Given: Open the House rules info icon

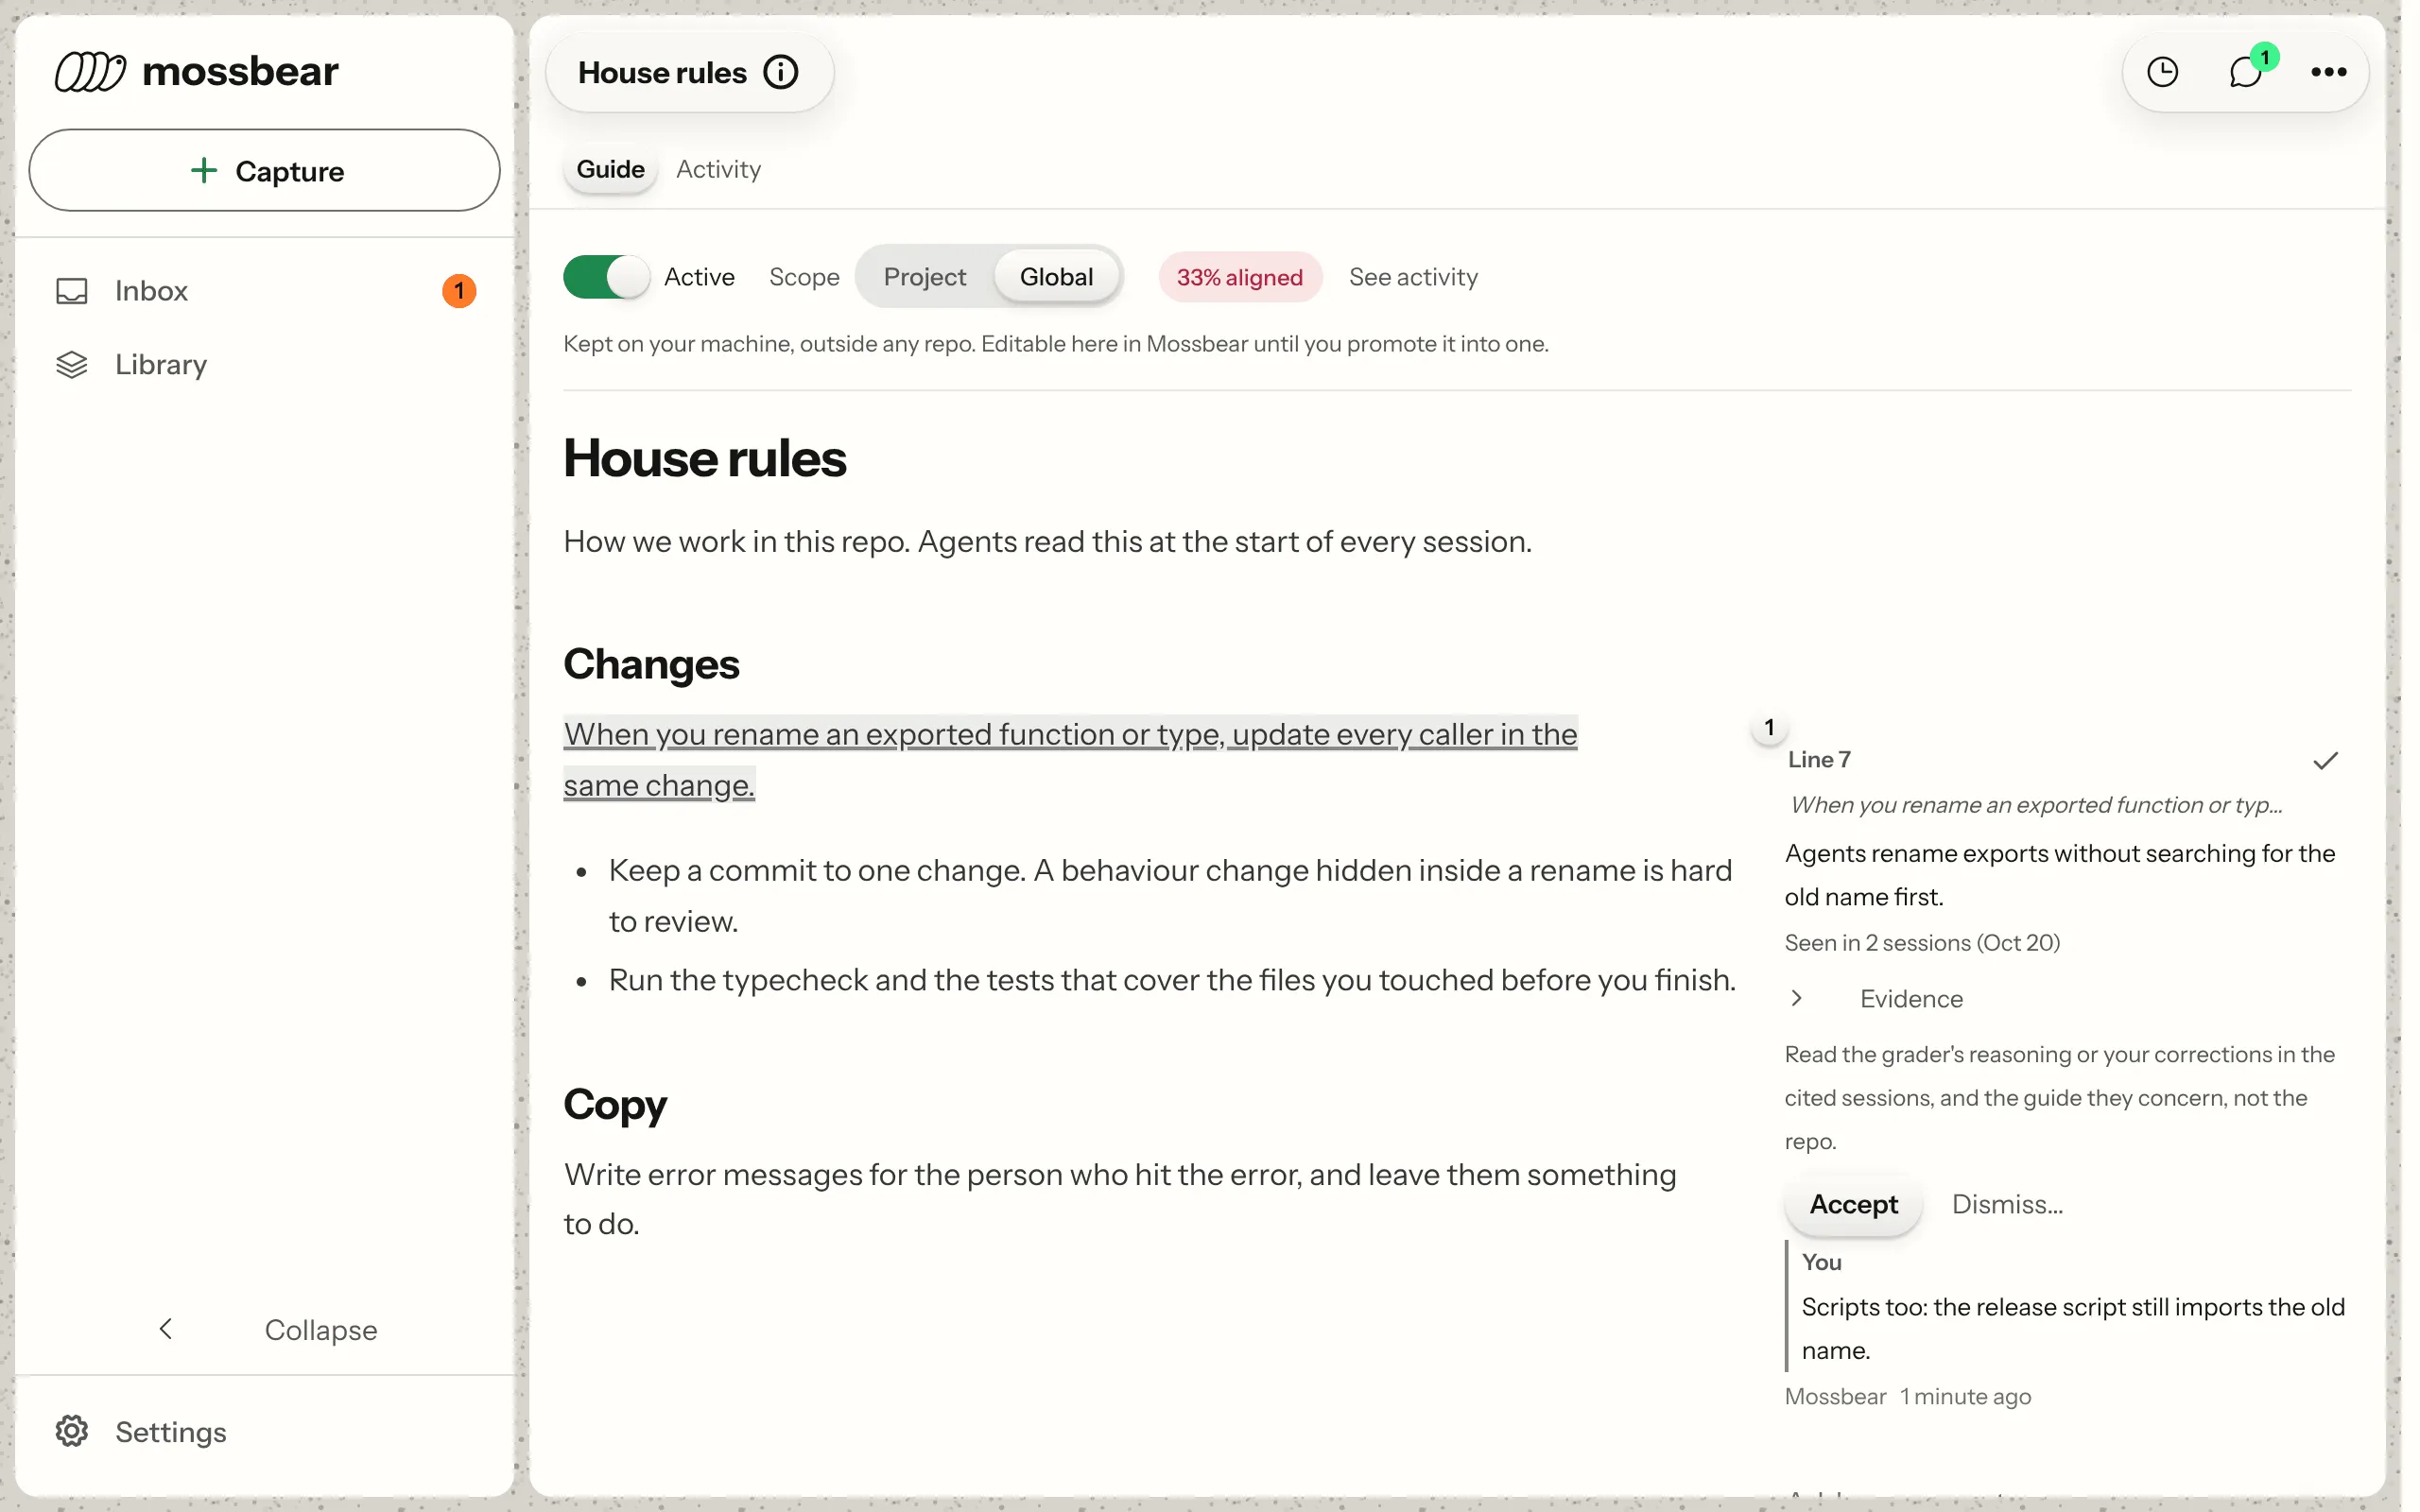Looking at the screenshot, I should pos(781,72).
